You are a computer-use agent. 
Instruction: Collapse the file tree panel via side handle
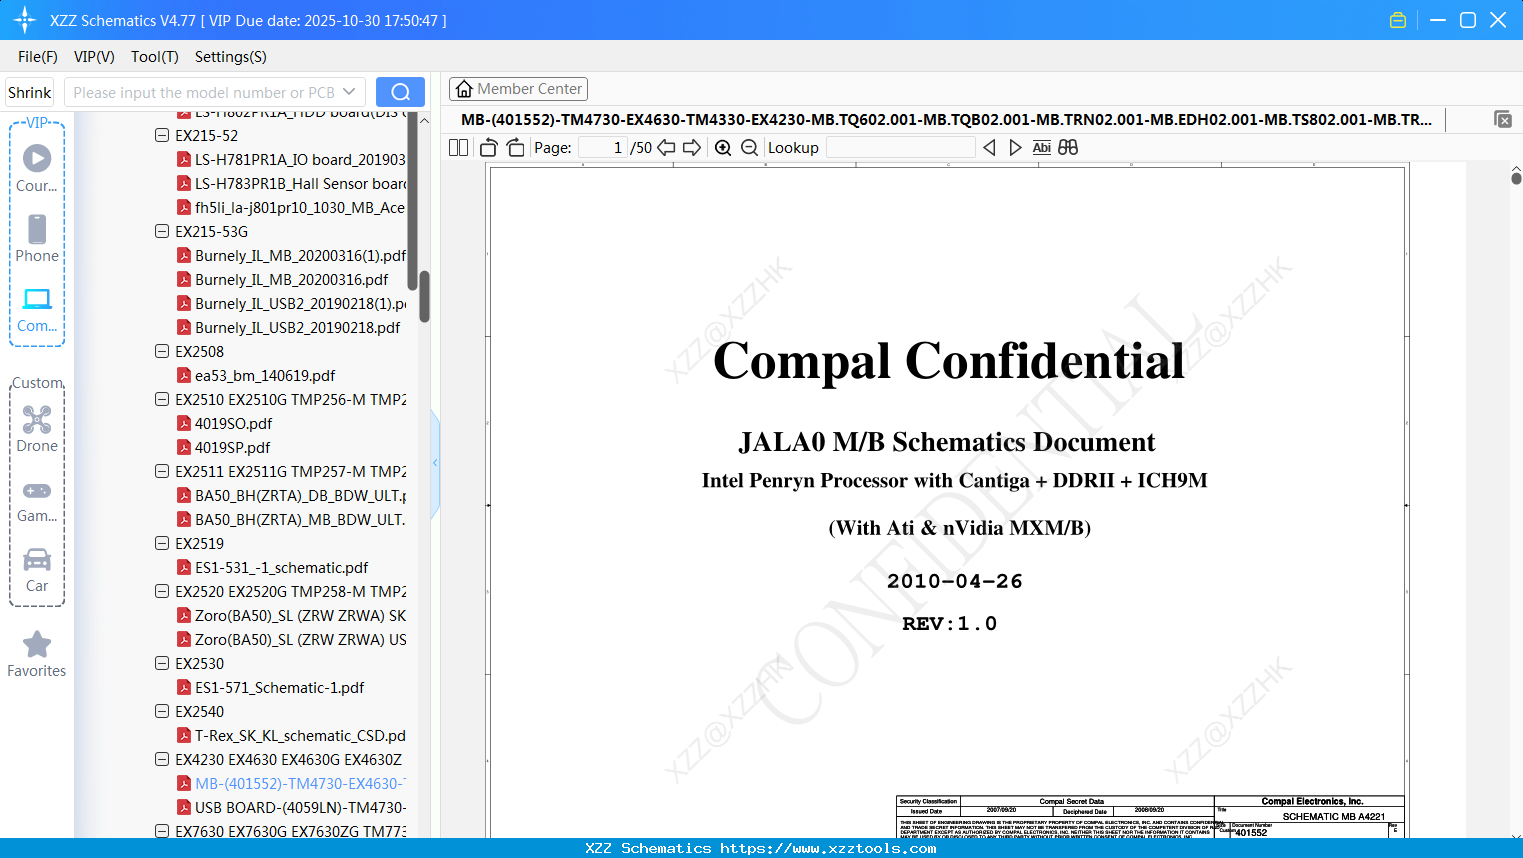pyautogui.click(x=435, y=463)
